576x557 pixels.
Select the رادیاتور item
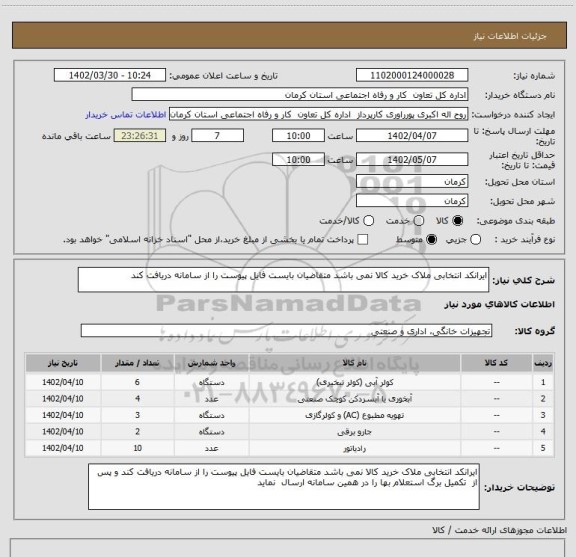354,449
